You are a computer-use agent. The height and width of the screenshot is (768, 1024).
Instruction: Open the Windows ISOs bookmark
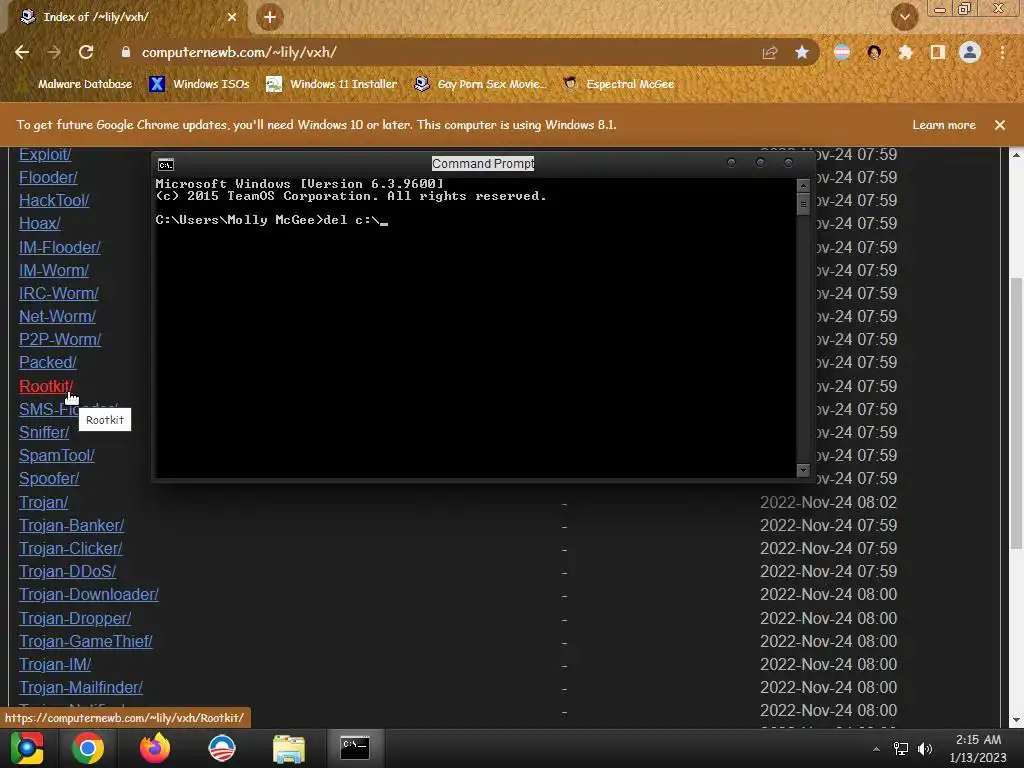pos(199,84)
